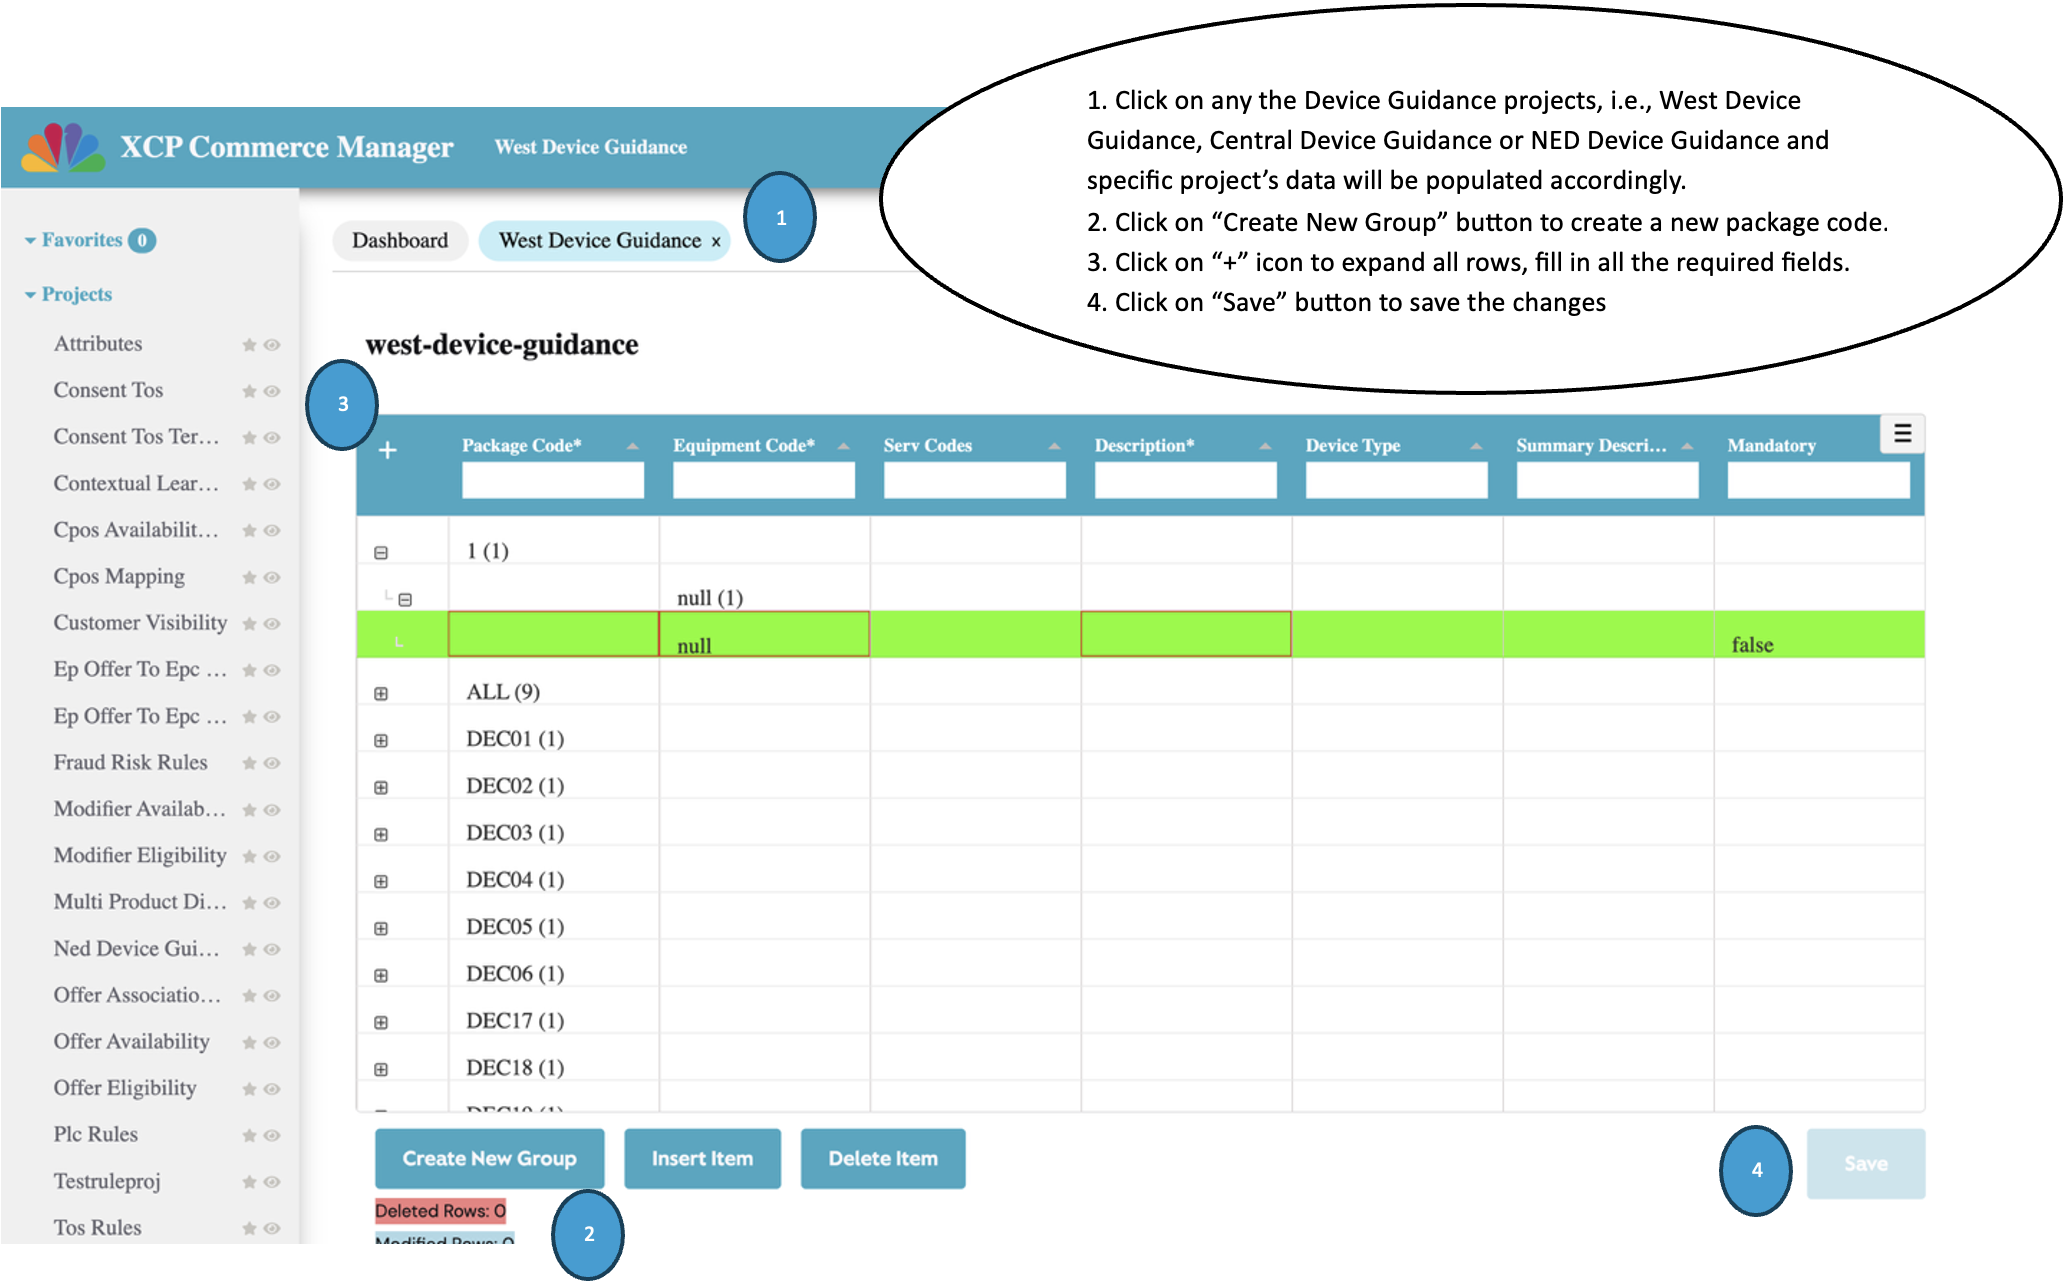
Task: Open Consent Tos Ter… project
Action: click(x=135, y=437)
